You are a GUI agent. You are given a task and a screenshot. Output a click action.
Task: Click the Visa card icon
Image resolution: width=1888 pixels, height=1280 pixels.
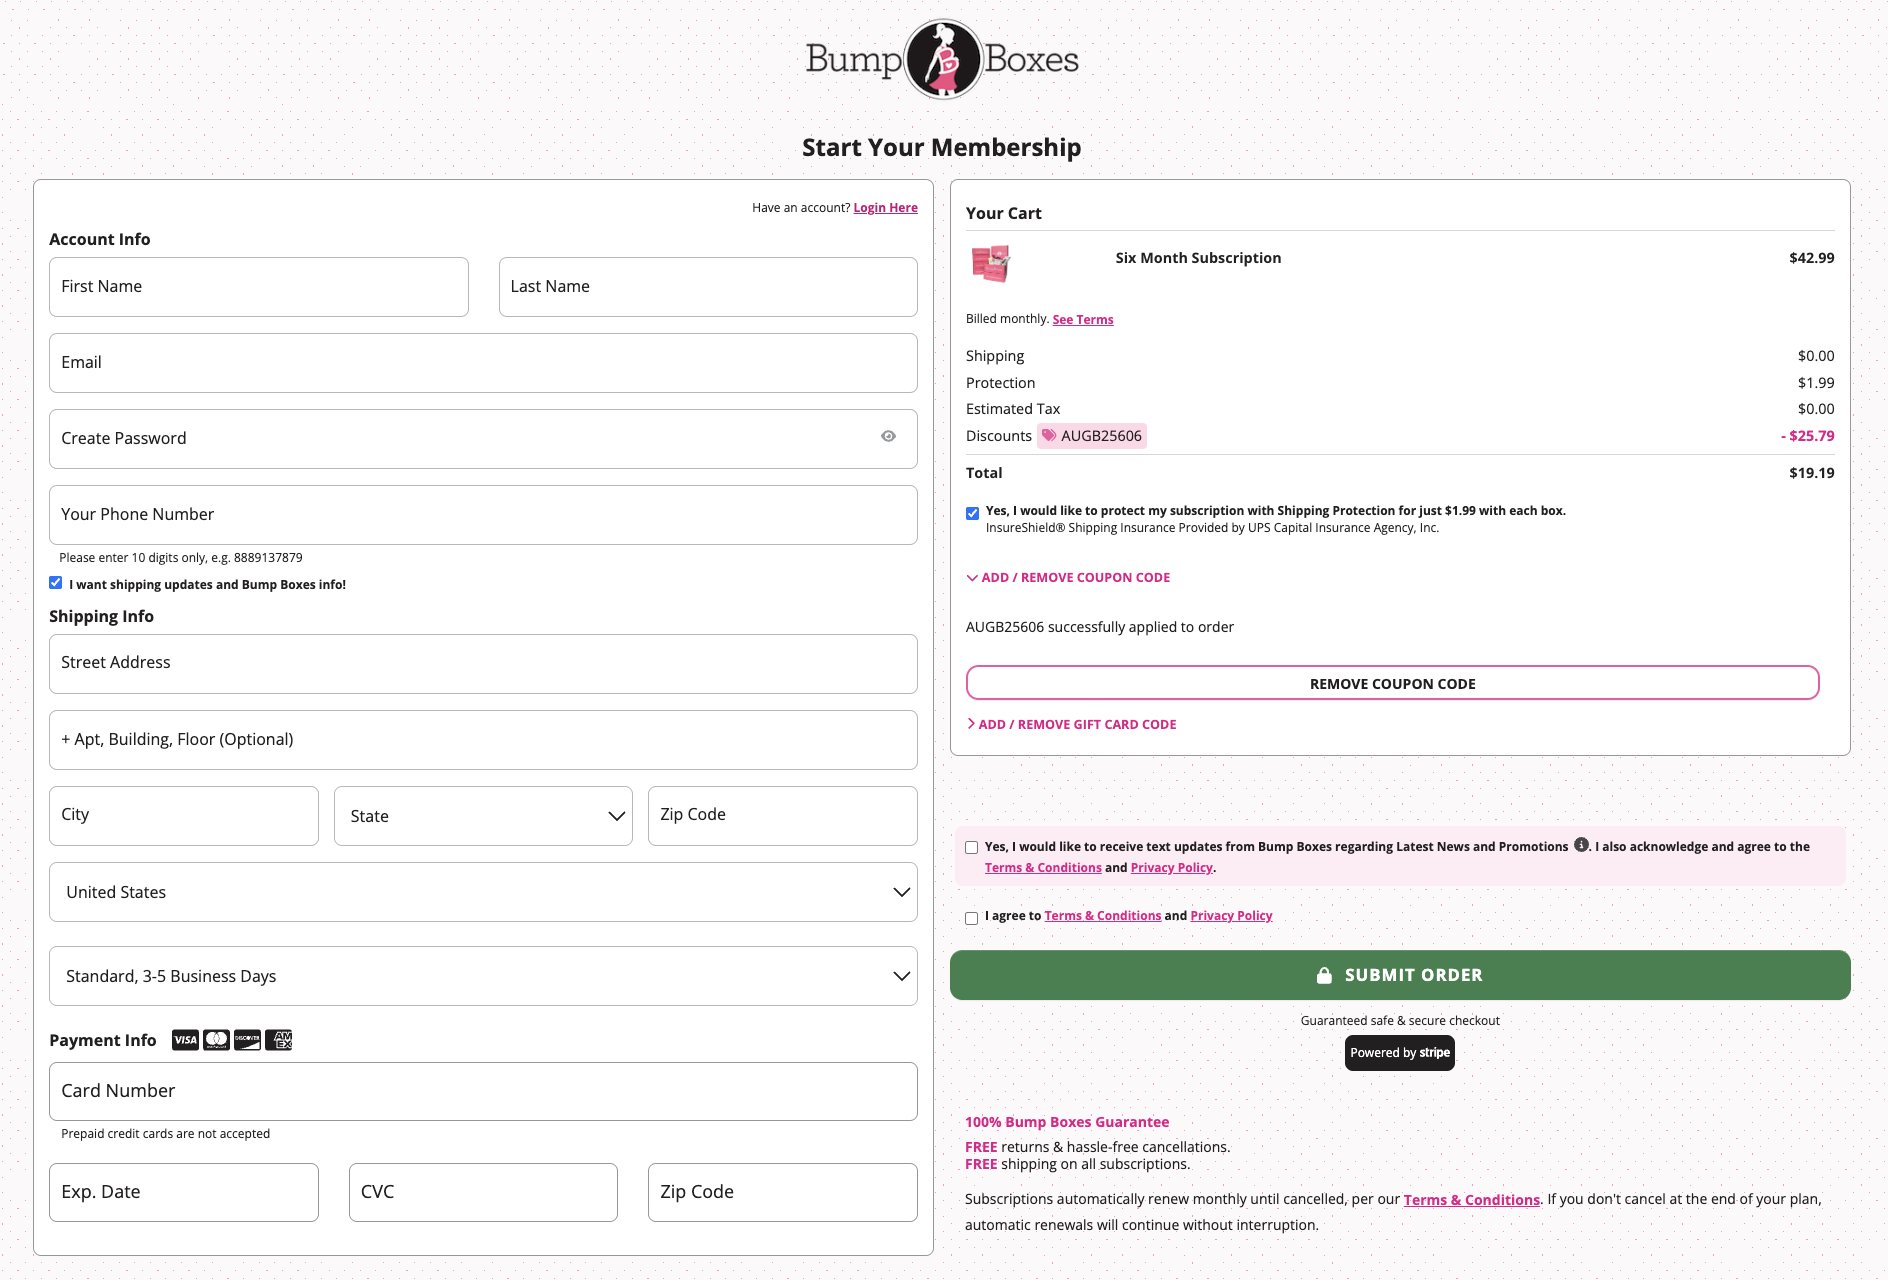[x=185, y=1040]
